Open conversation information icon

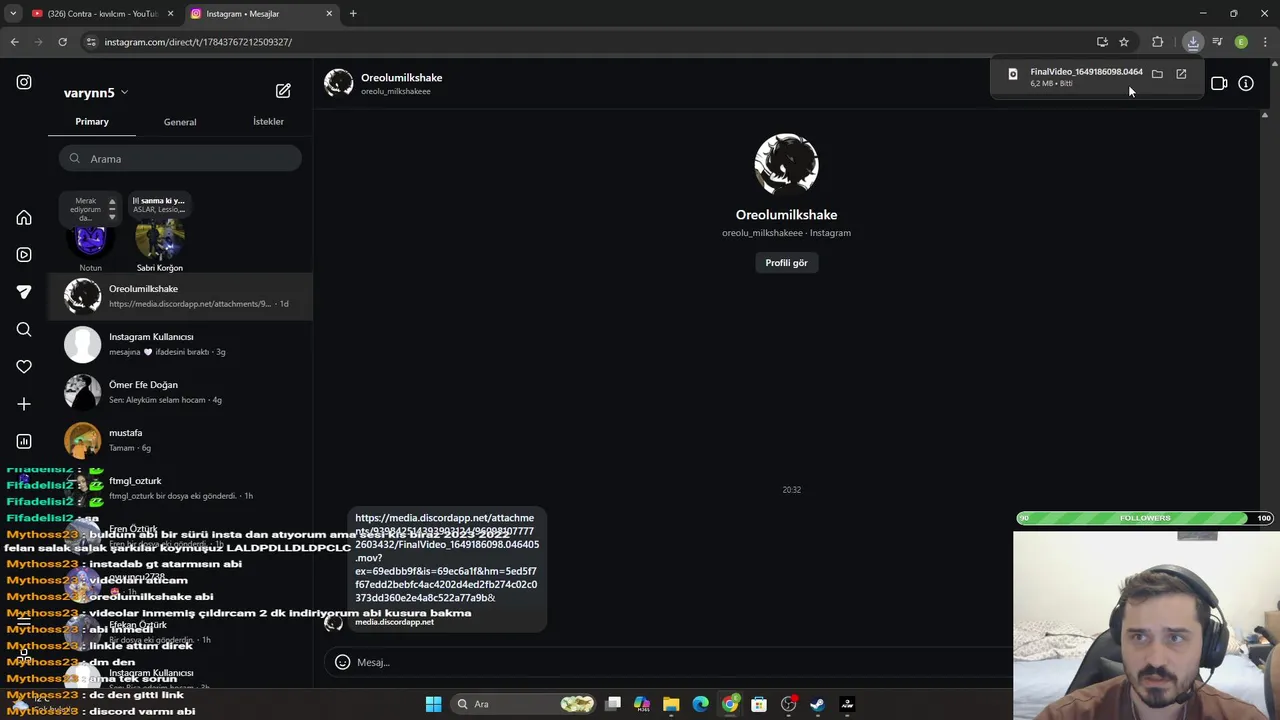[1246, 84]
